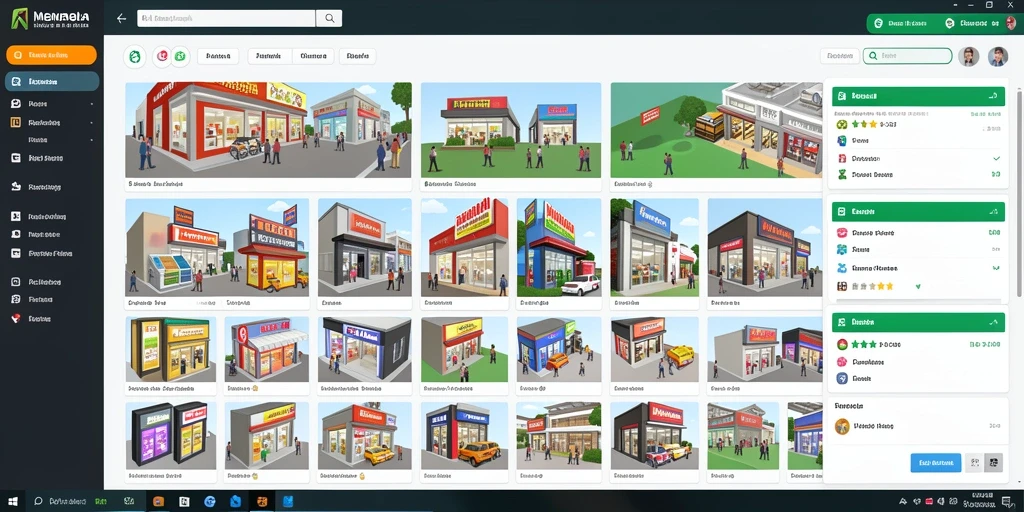
Task: Select the highlighted teal item in the left sidebar
Action: [52, 82]
